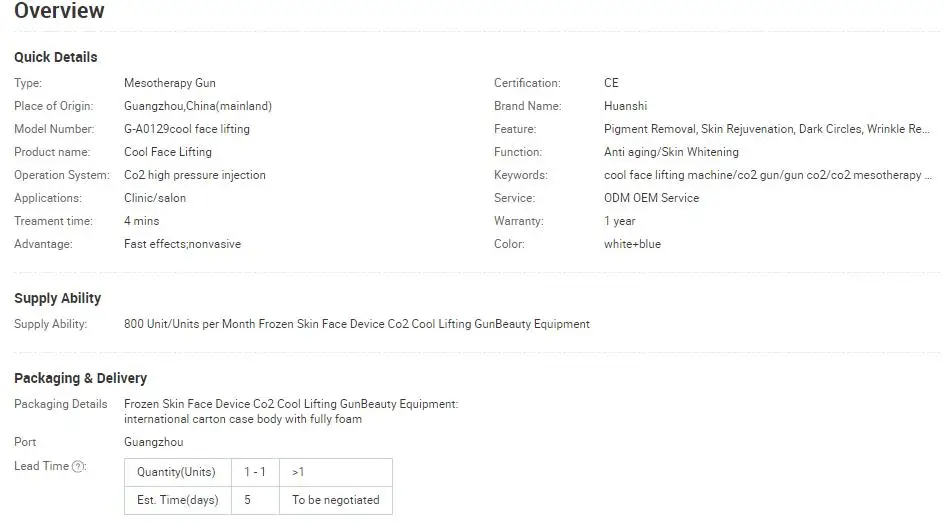Click the 'Keywords:' label
This screenshot has height=532, width=949.
point(520,175)
